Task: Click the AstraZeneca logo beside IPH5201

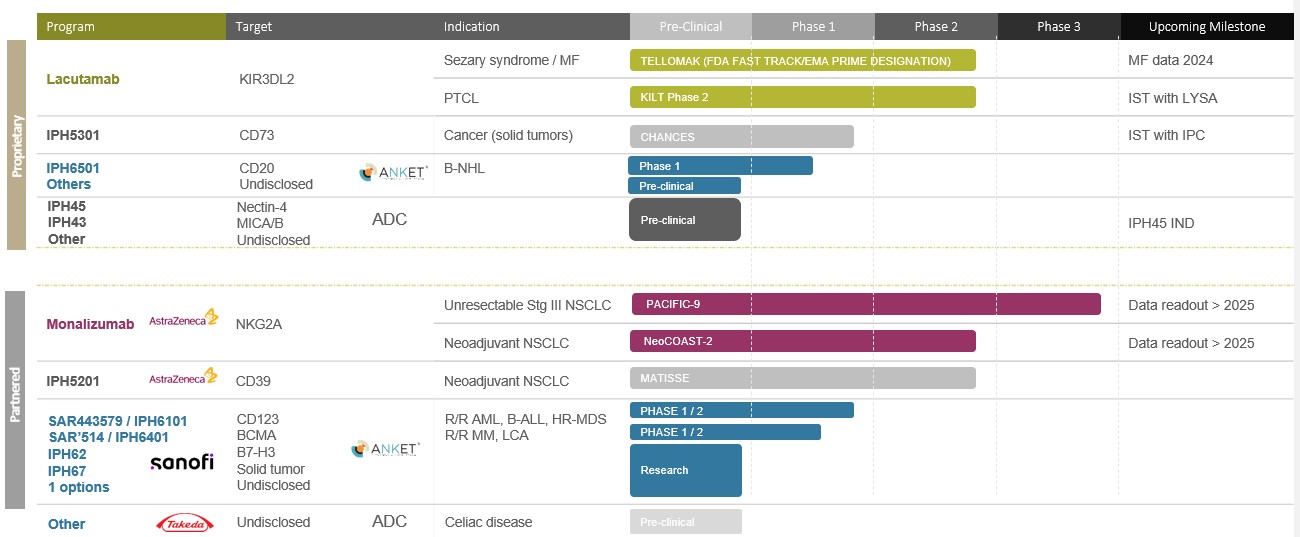Action: (183, 378)
